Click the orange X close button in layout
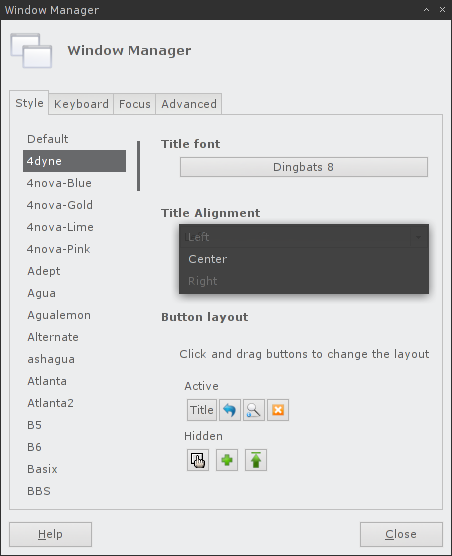The height and width of the screenshot is (556, 452). (278, 410)
